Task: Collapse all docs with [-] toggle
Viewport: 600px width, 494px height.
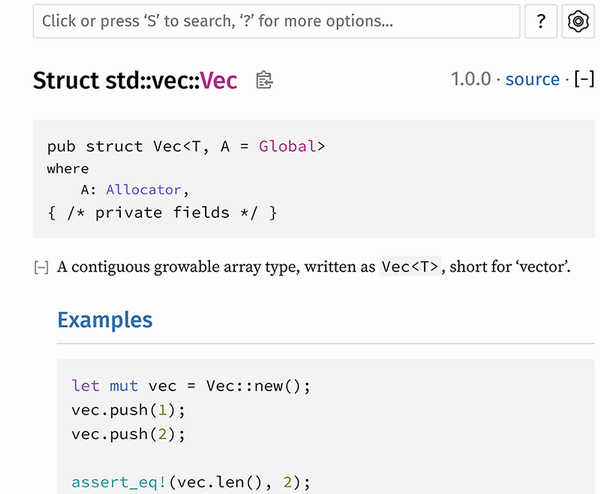Action: [584, 79]
